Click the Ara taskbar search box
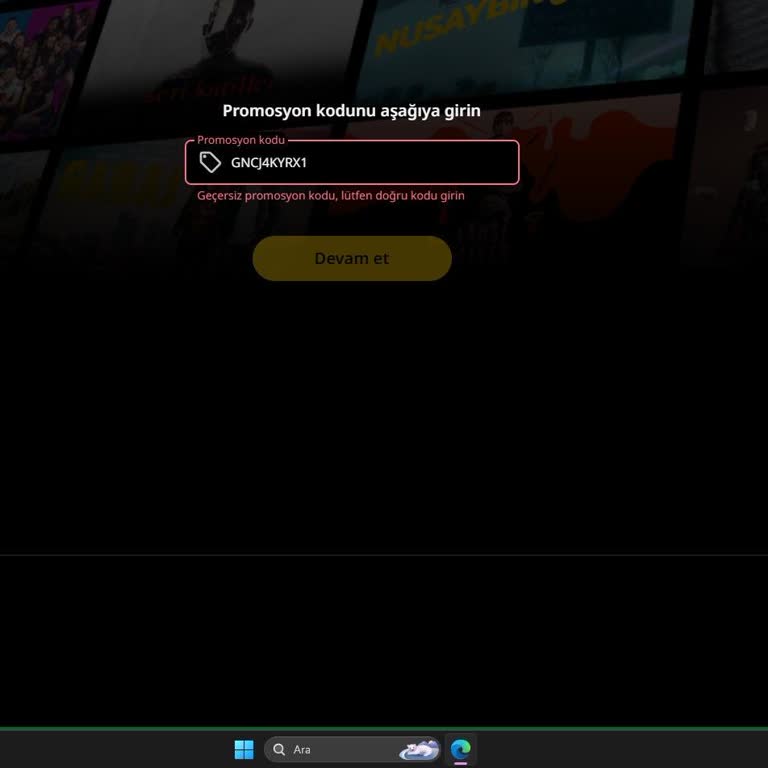 (x=352, y=749)
